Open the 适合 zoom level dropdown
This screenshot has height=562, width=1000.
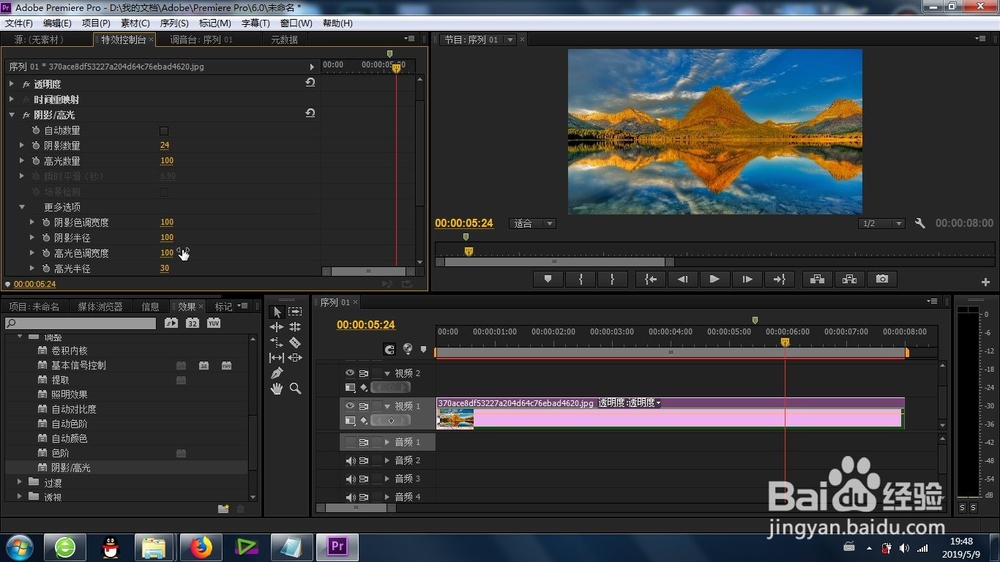tap(532, 223)
